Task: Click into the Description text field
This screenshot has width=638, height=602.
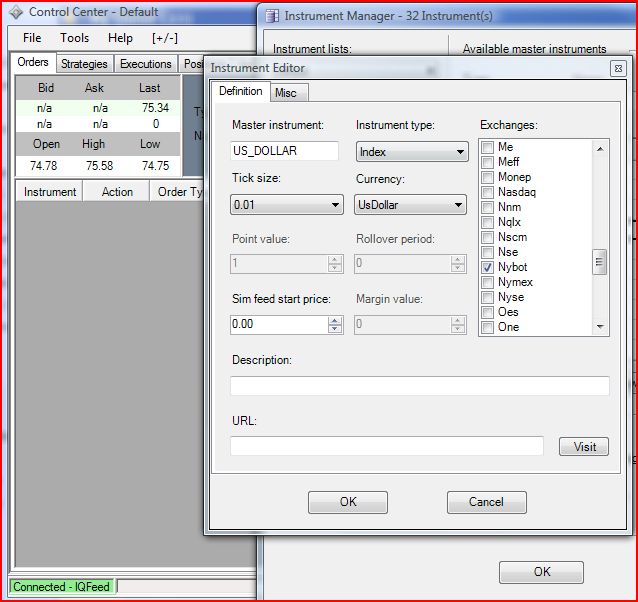Action: pyautogui.click(x=420, y=386)
